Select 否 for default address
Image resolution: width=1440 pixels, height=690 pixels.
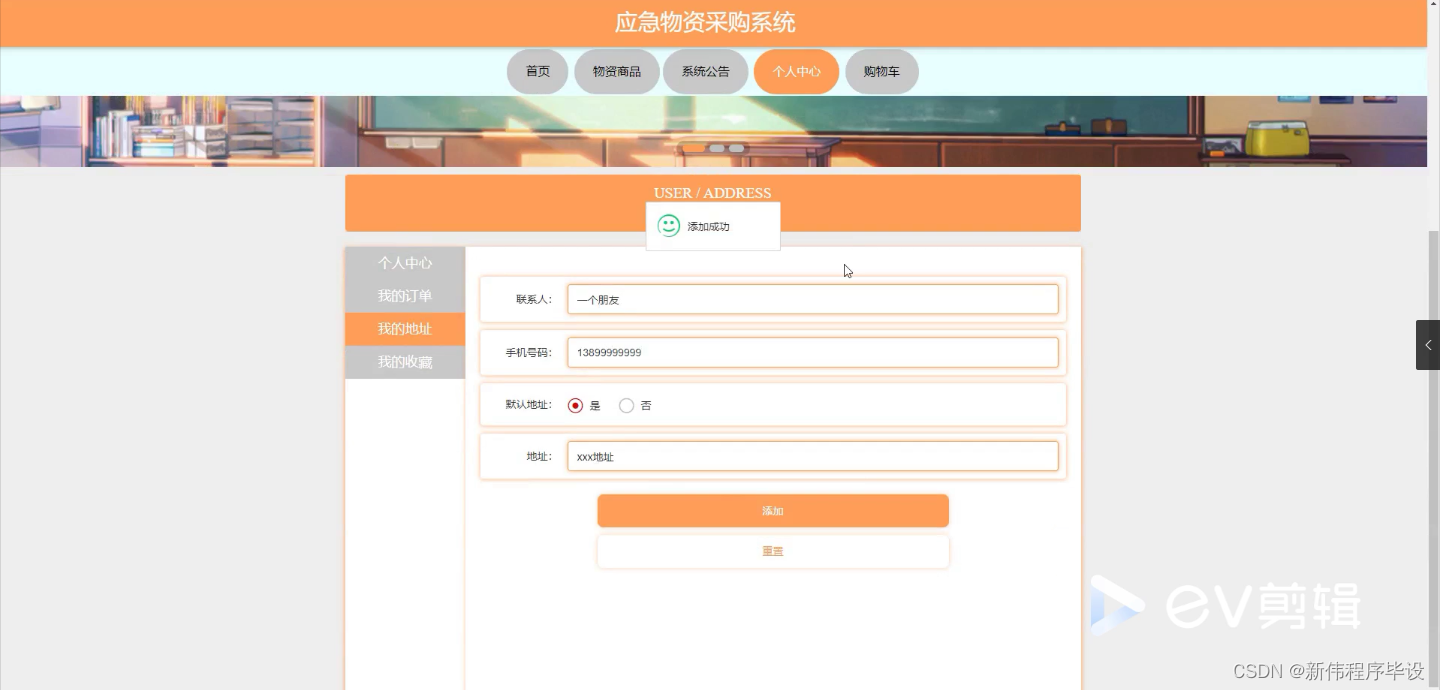pos(626,405)
